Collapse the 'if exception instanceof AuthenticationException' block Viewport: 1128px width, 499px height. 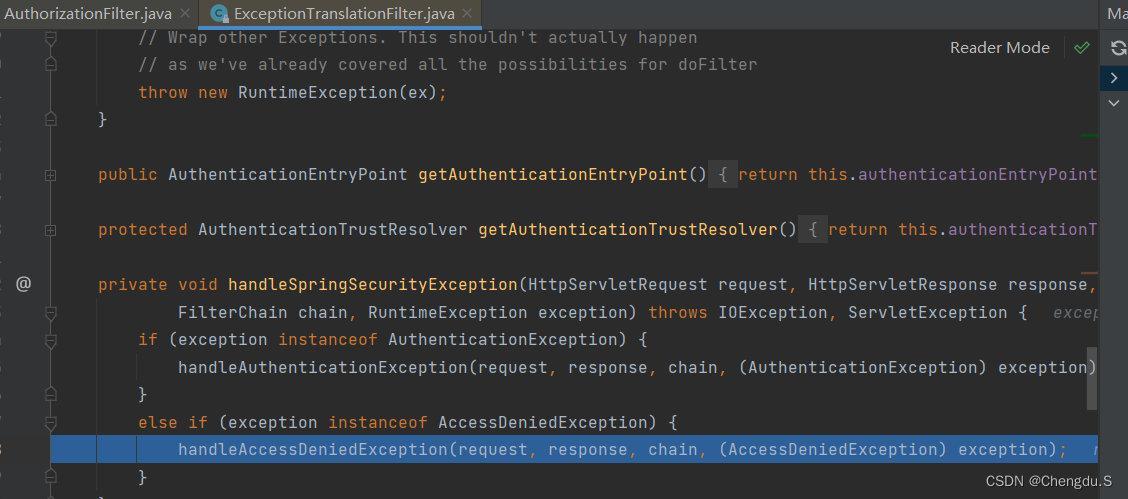(x=50, y=341)
